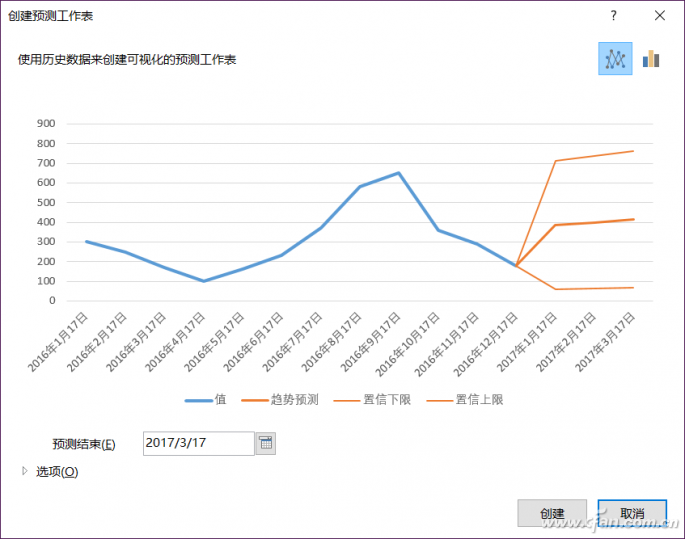
Task: Click the 900 value on the vertical axis
Action: pos(45,124)
